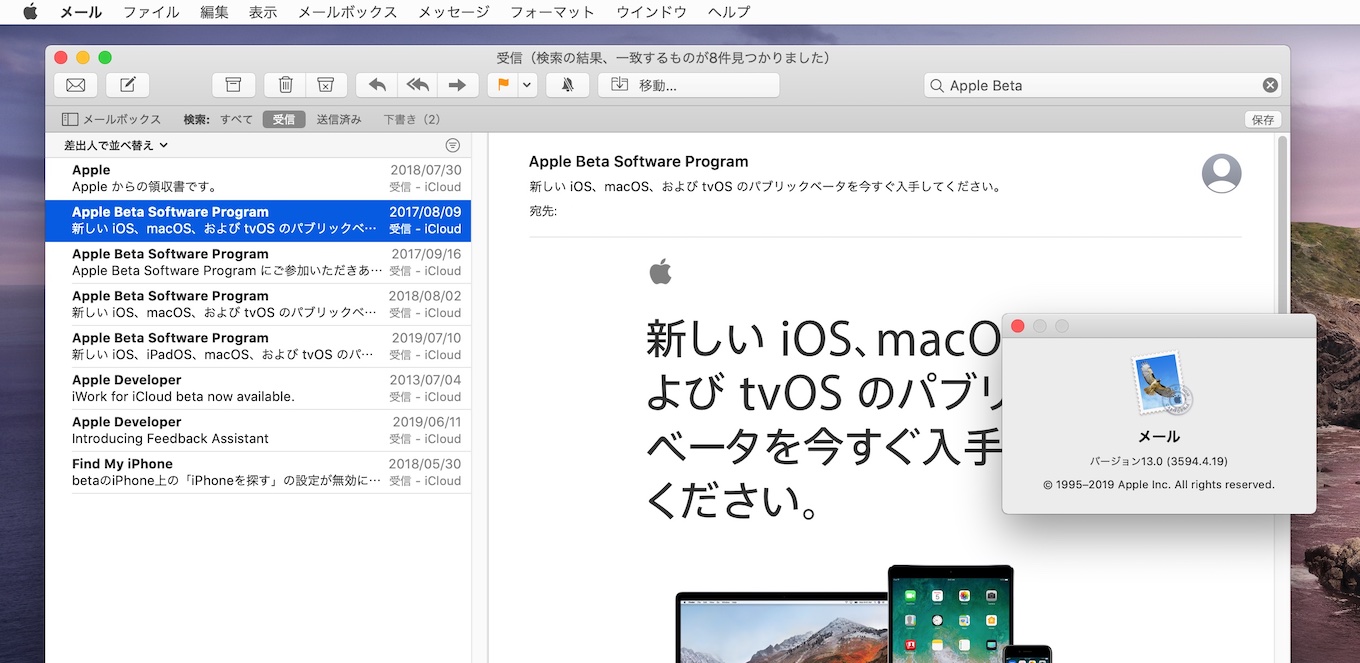The width and height of the screenshot is (1360, 663).
Task: Open the 差出人で並べ替え sort dropdown
Action: coord(116,145)
